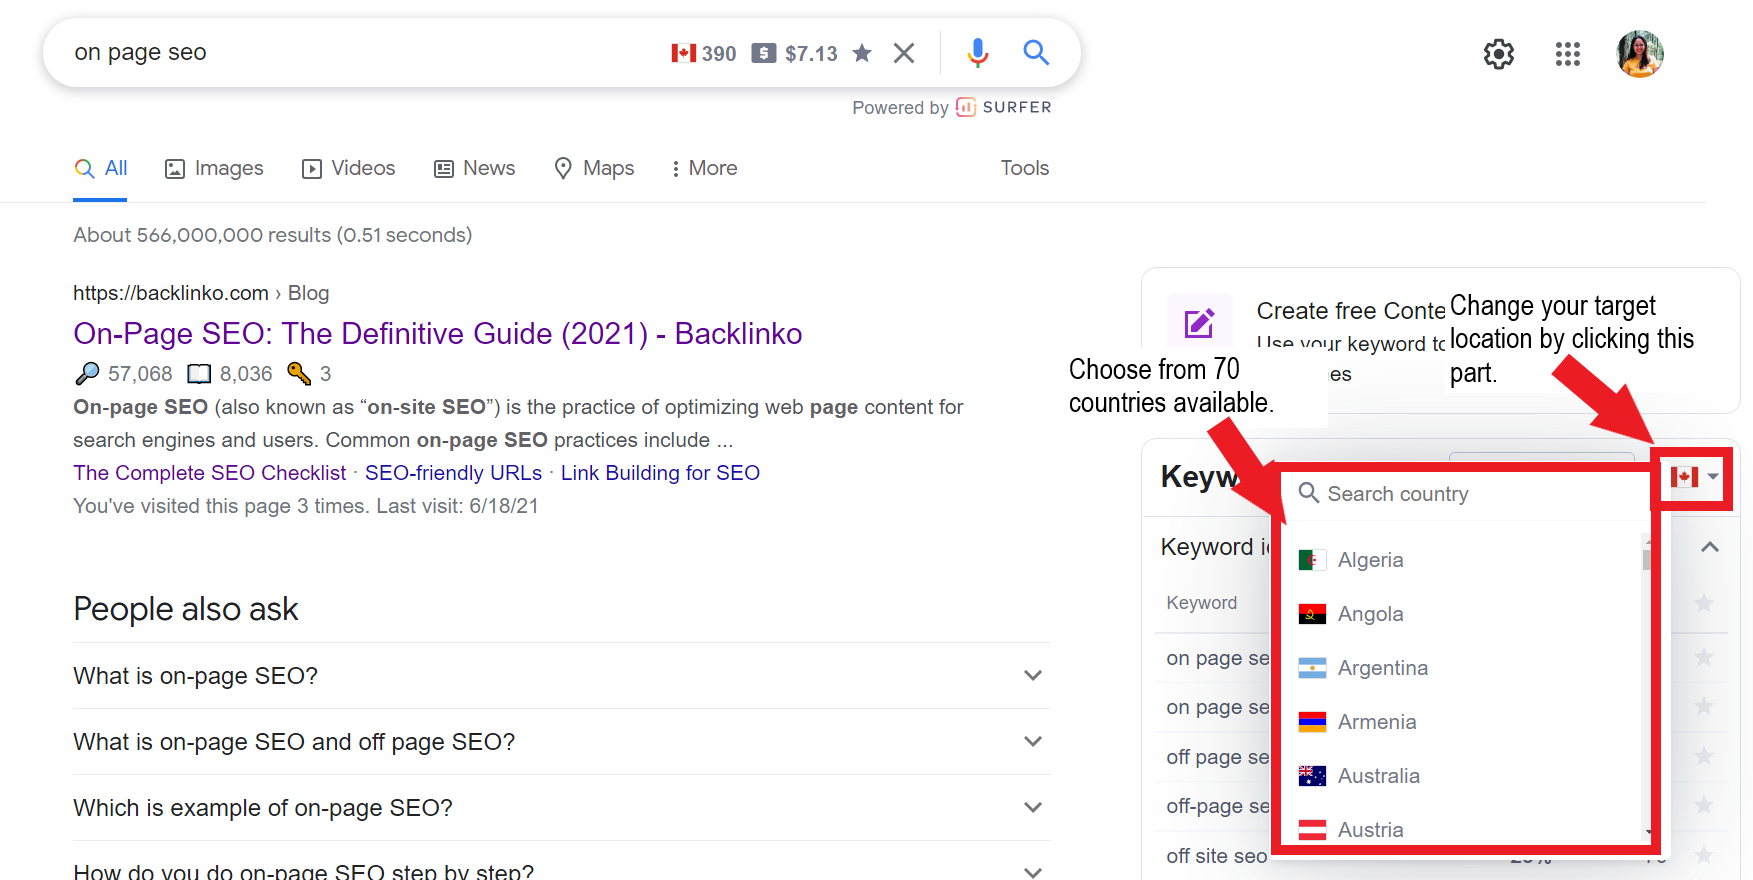1753x880 pixels.
Task: Expand 'What is on-page SEO?' question
Action: click(x=562, y=676)
